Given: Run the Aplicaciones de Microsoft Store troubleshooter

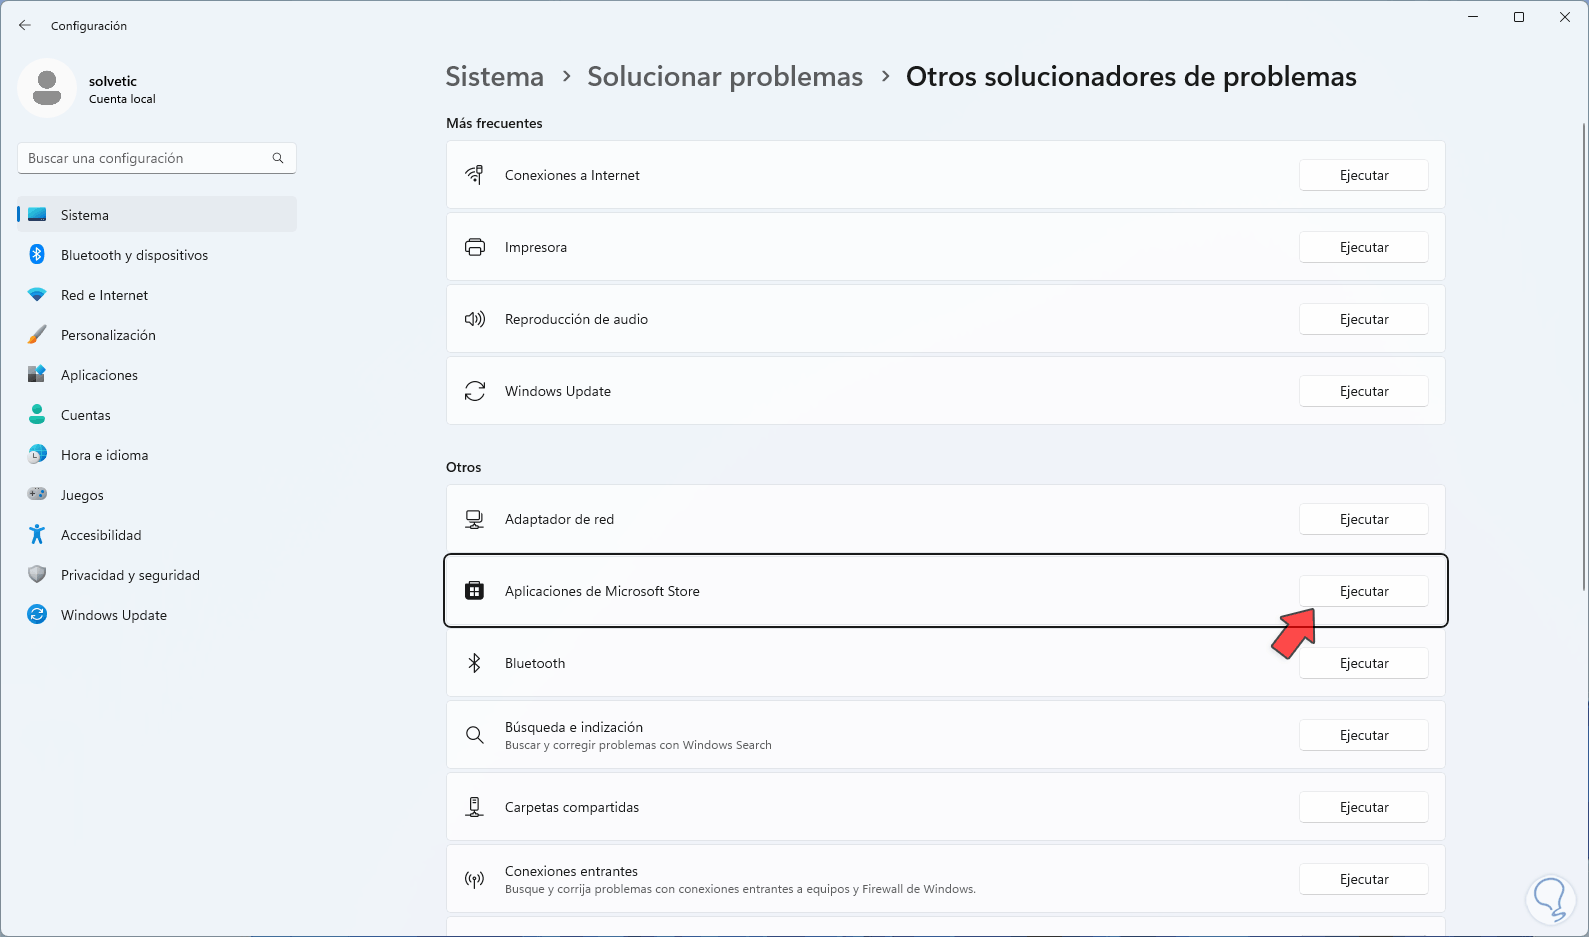Looking at the screenshot, I should pyautogui.click(x=1363, y=591).
